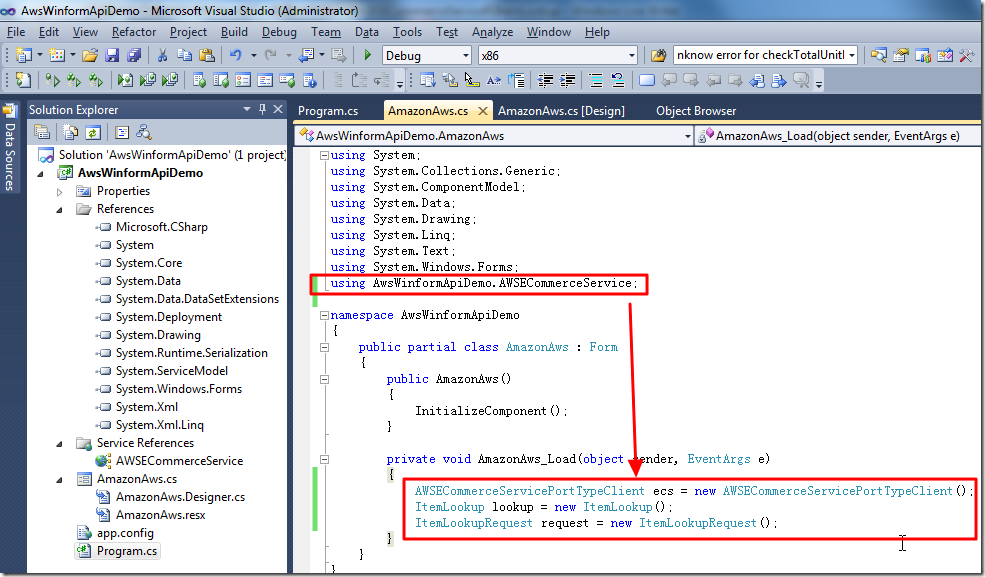Viewport: 985px width, 577px height.
Task: Click the Paste clipboard icon
Action: coord(206,55)
